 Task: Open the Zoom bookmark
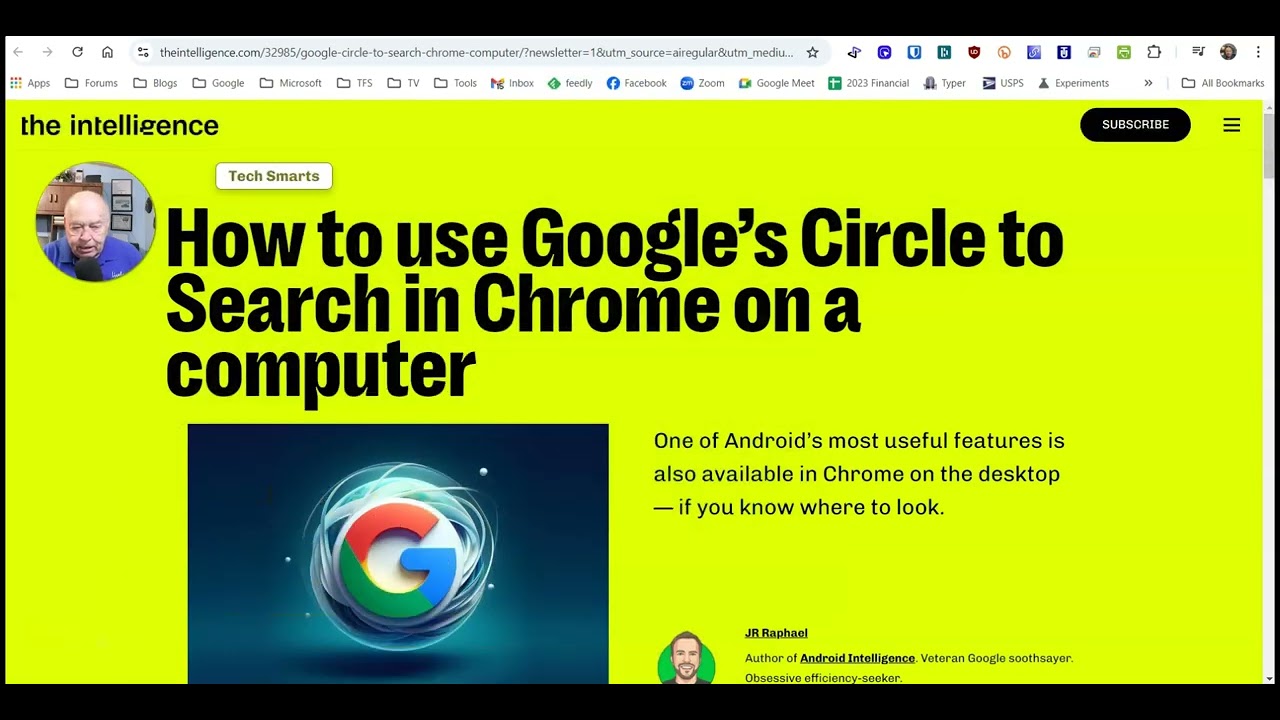point(702,83)
